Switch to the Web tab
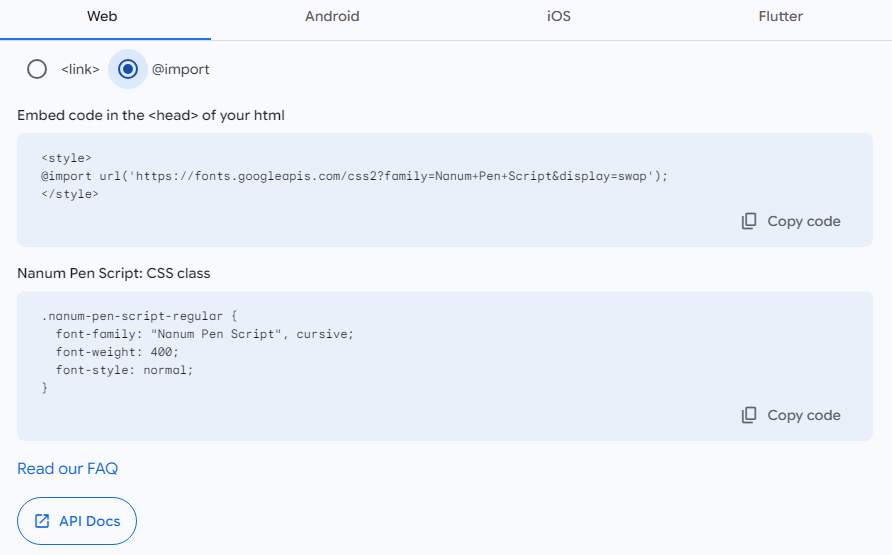 (x=102, y=17)
